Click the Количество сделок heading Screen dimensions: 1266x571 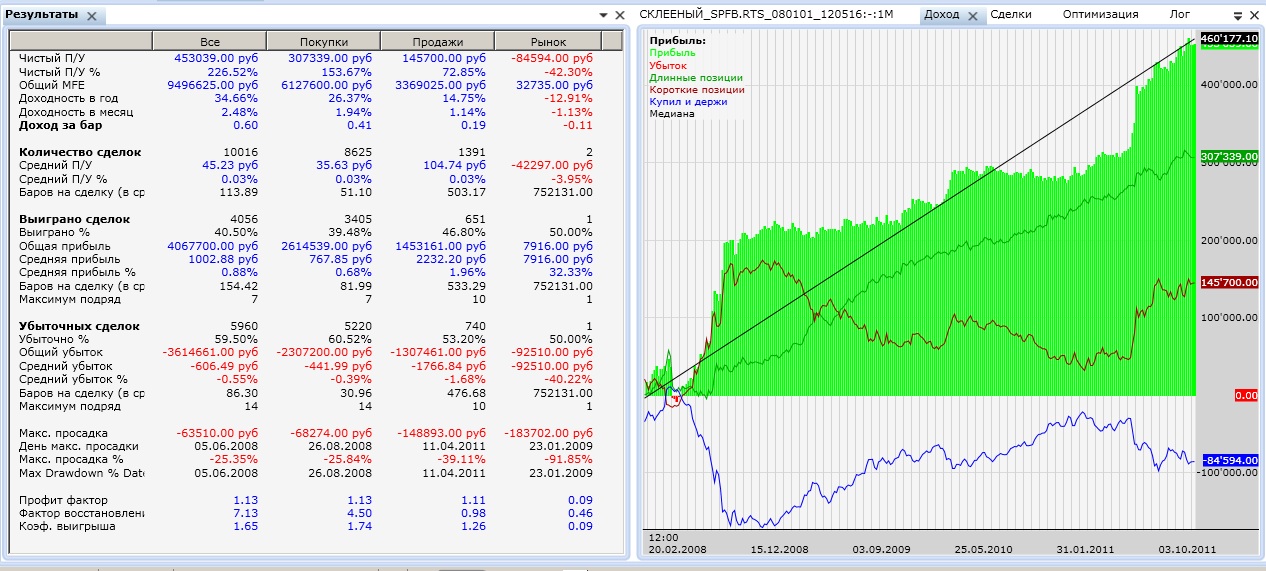click(x=80, y=152)
